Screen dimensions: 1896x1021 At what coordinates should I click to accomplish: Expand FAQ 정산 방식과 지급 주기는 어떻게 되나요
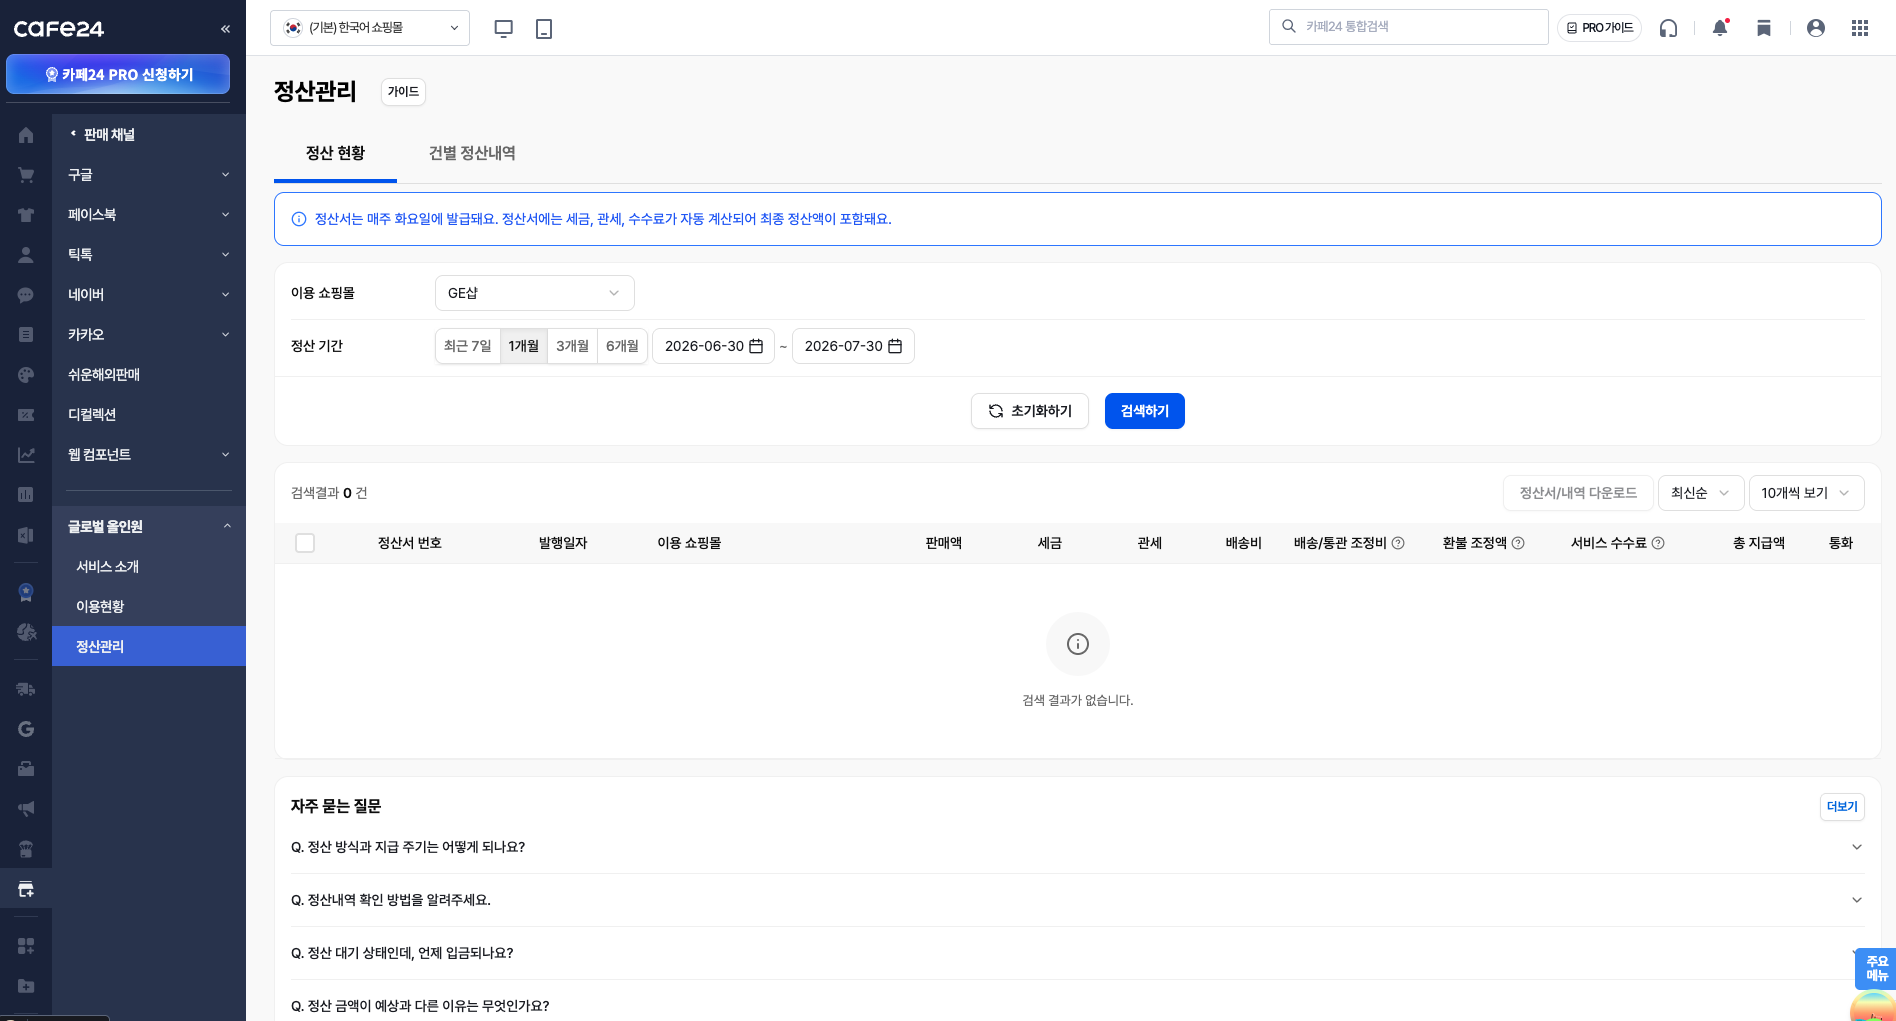pyautogui.click(x=1077, y=847)
